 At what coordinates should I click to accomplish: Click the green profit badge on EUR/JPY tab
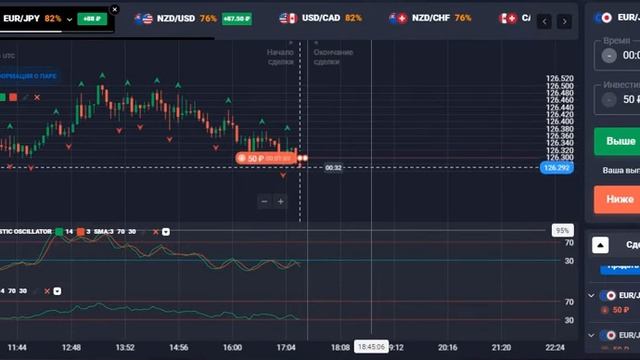click(x=92, y=19)
